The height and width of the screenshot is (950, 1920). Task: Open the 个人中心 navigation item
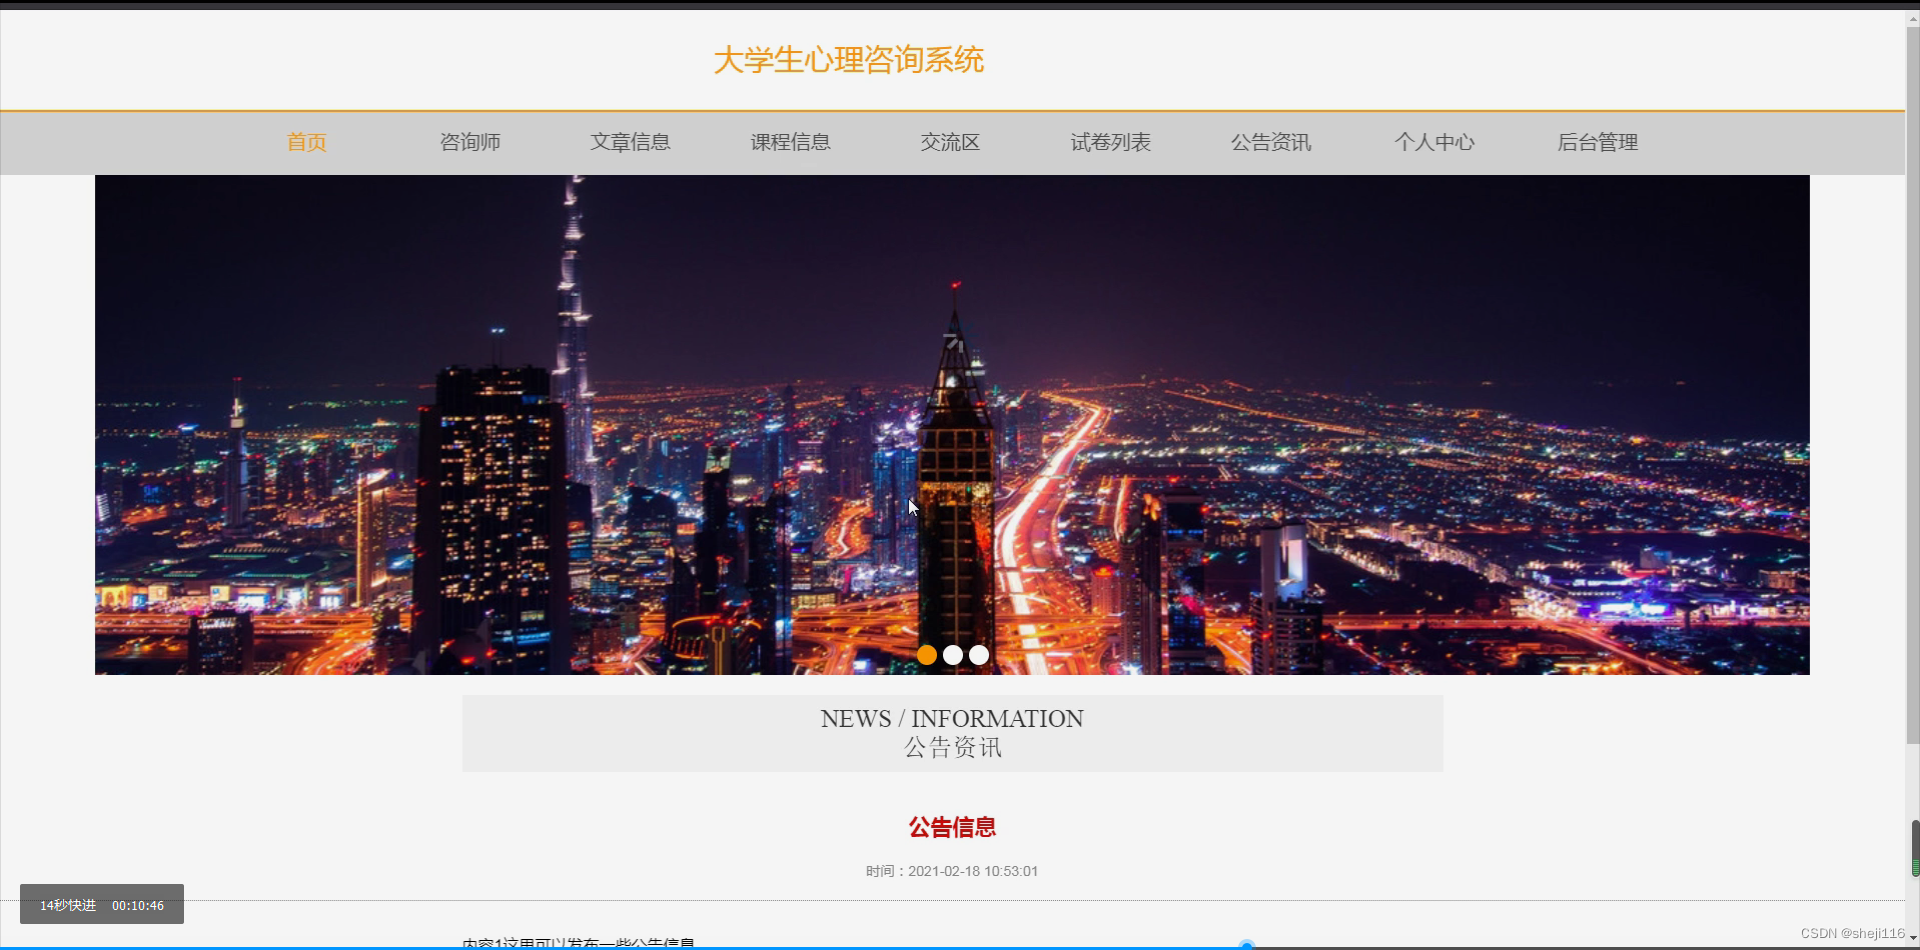[x=1434, y=142]
